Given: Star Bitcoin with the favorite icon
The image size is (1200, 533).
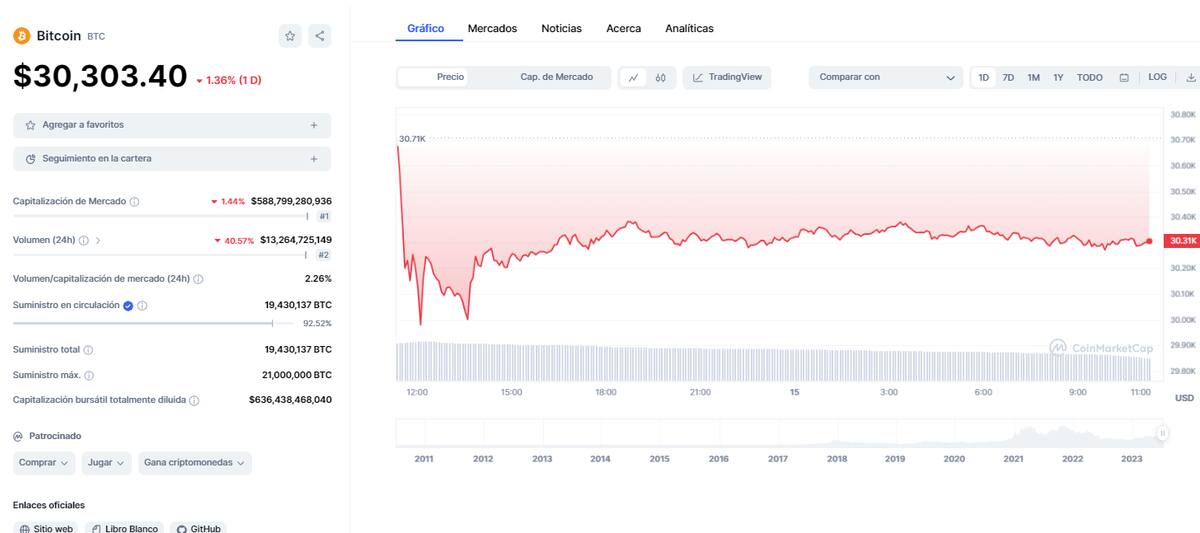Looking at the screenshot, I should point(290,36).
